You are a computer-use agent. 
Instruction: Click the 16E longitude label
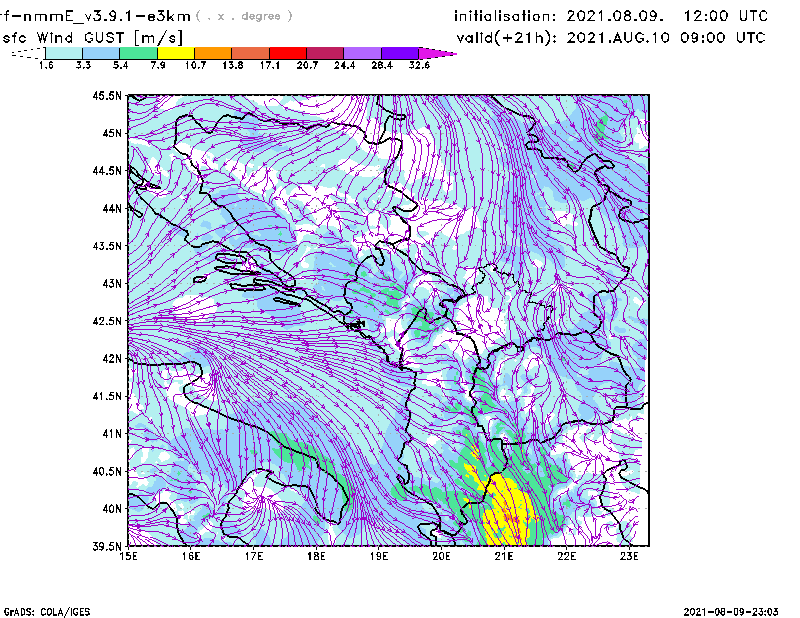(191, 556)
